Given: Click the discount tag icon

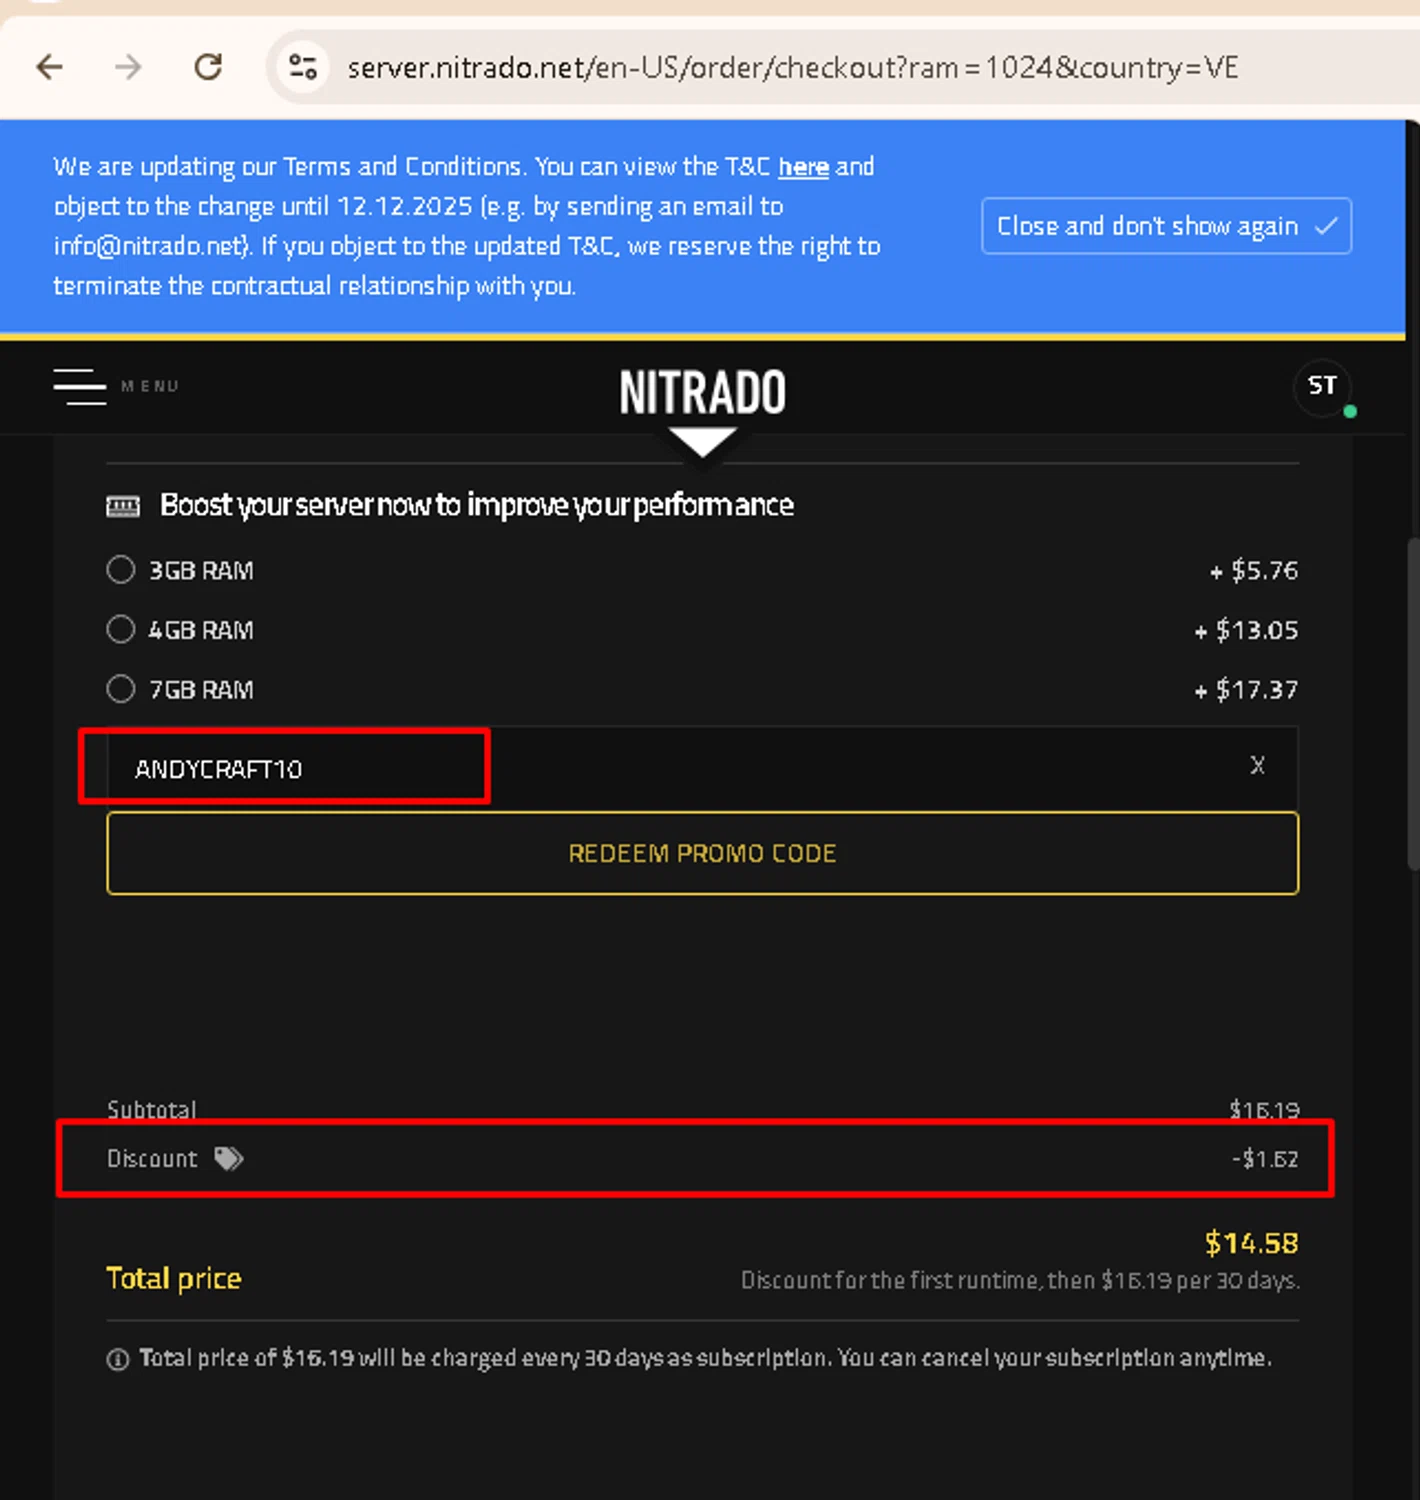Looking at the screenshot, I should coord(229,1158).
